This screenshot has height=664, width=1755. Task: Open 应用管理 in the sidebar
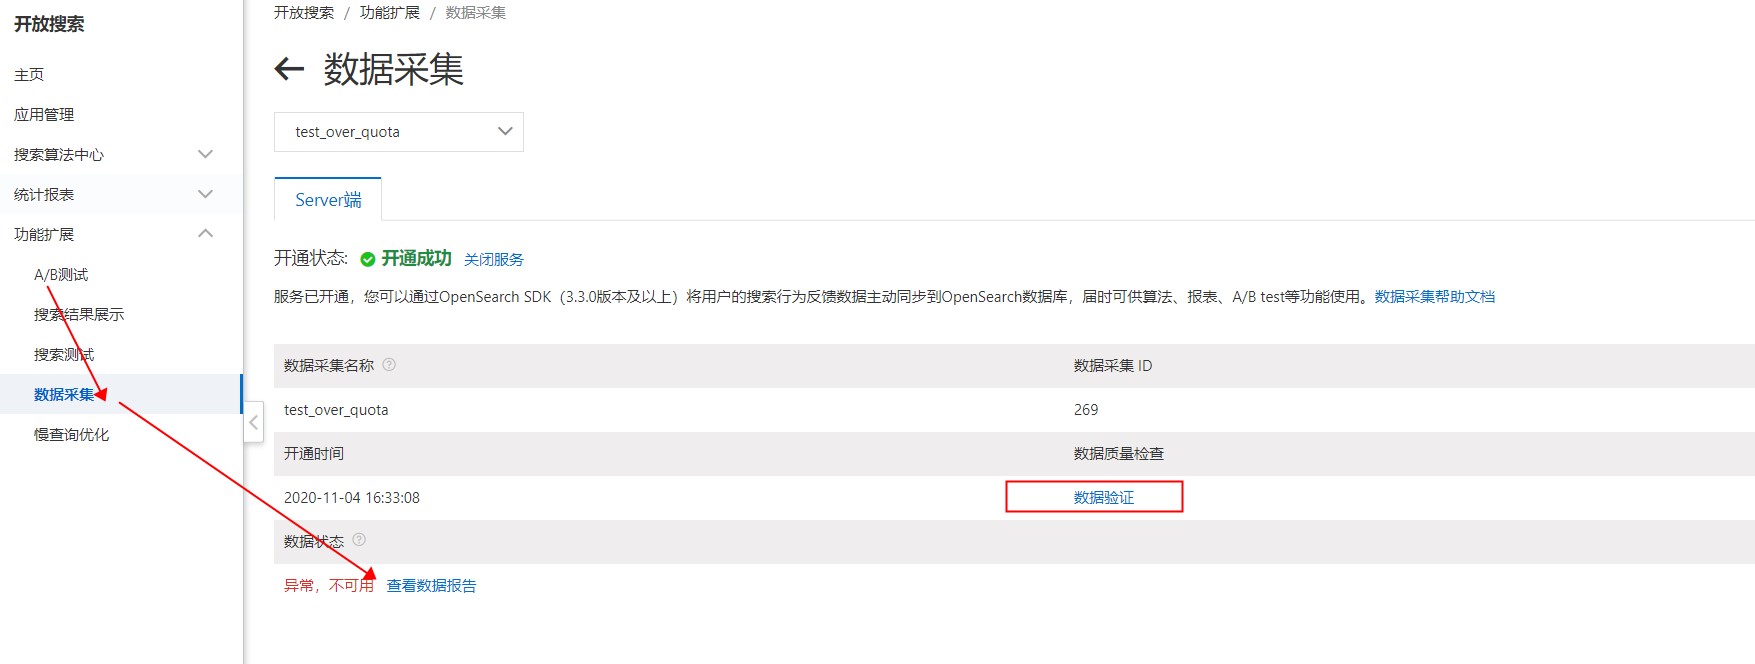[44, 115]
